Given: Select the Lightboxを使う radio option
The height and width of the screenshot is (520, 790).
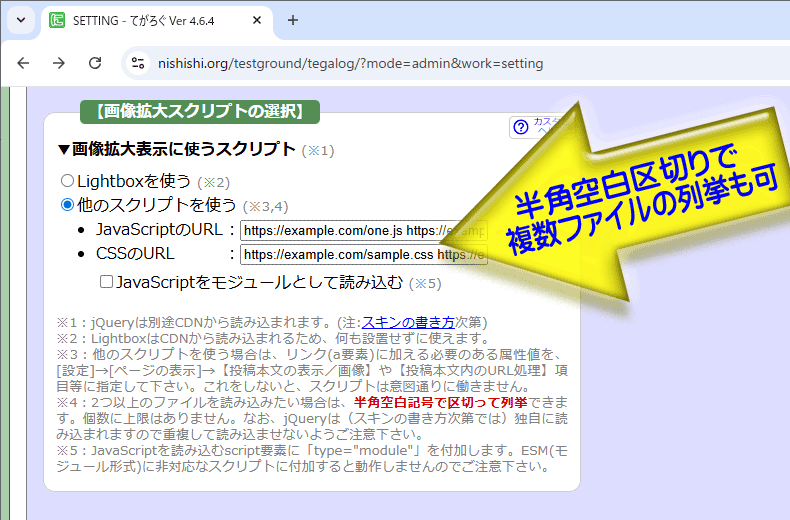Looking at the screenshot, I should point(68,181).
